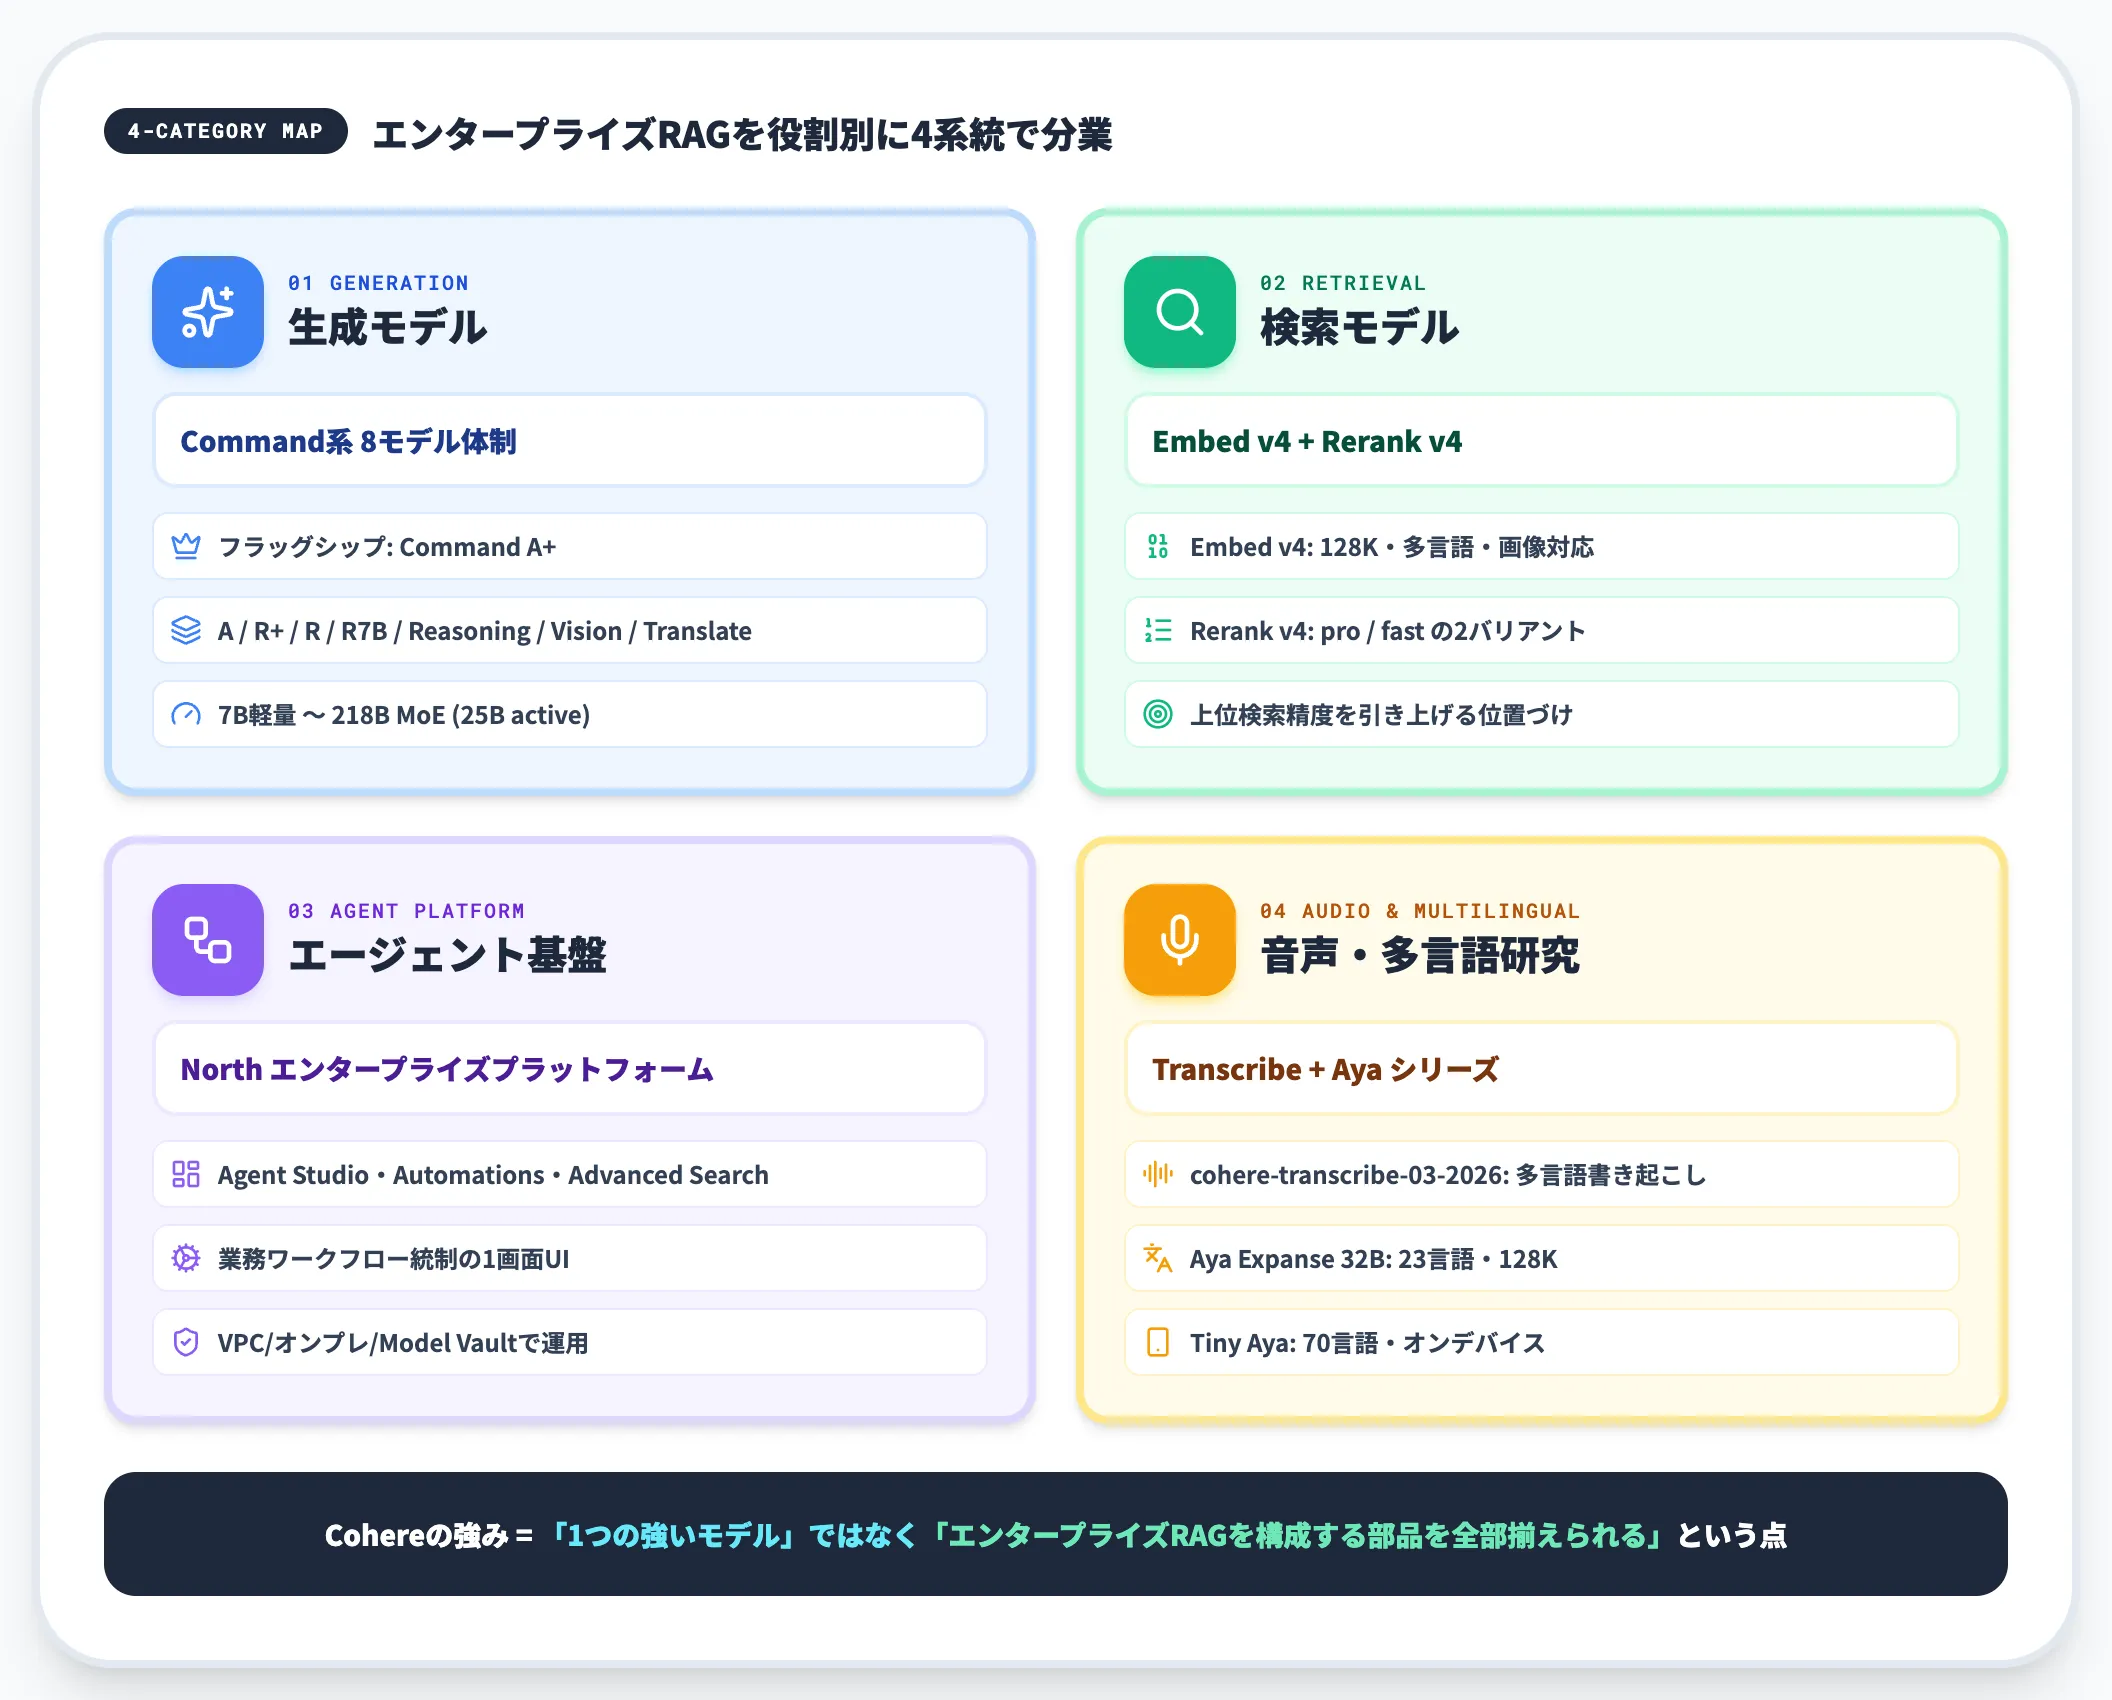This screenshot has height=1700, width=2112.
Task: Click the grid icon beside Agent Studio
Action: 186,1174
